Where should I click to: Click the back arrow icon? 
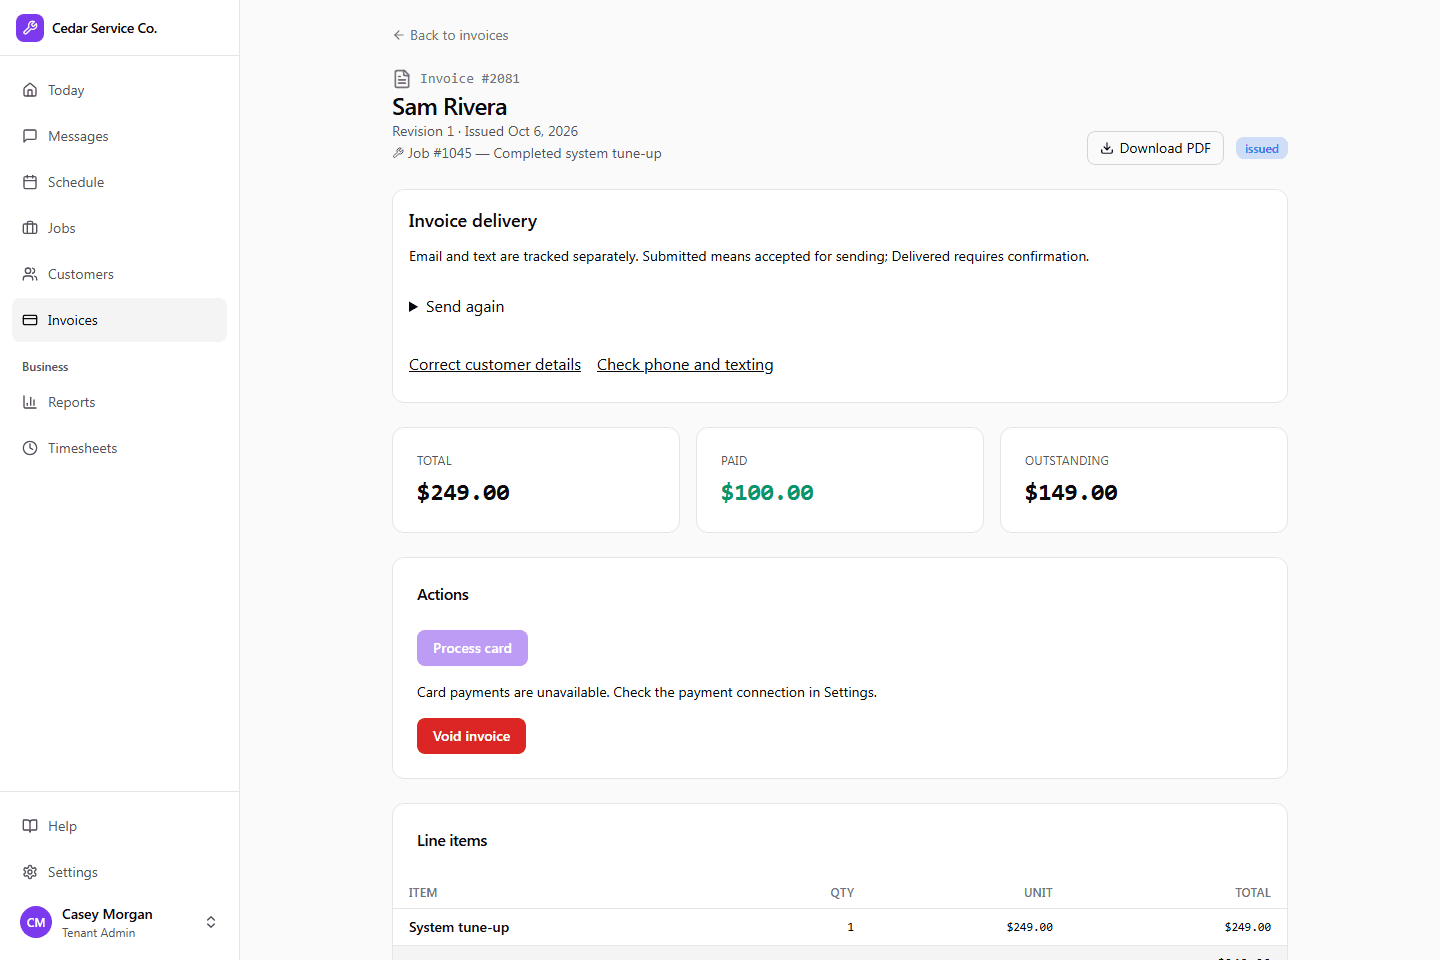pyautogui.click(x=398, y=35)
